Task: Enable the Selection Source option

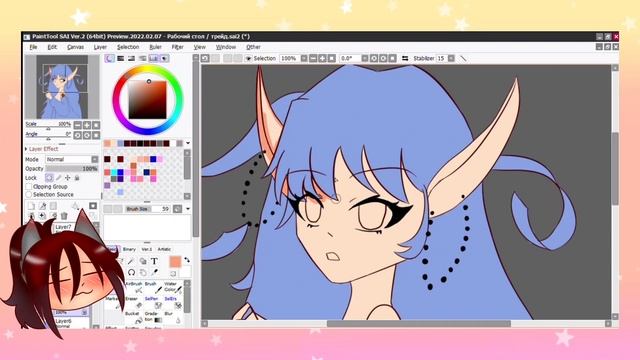Action: 29,195
